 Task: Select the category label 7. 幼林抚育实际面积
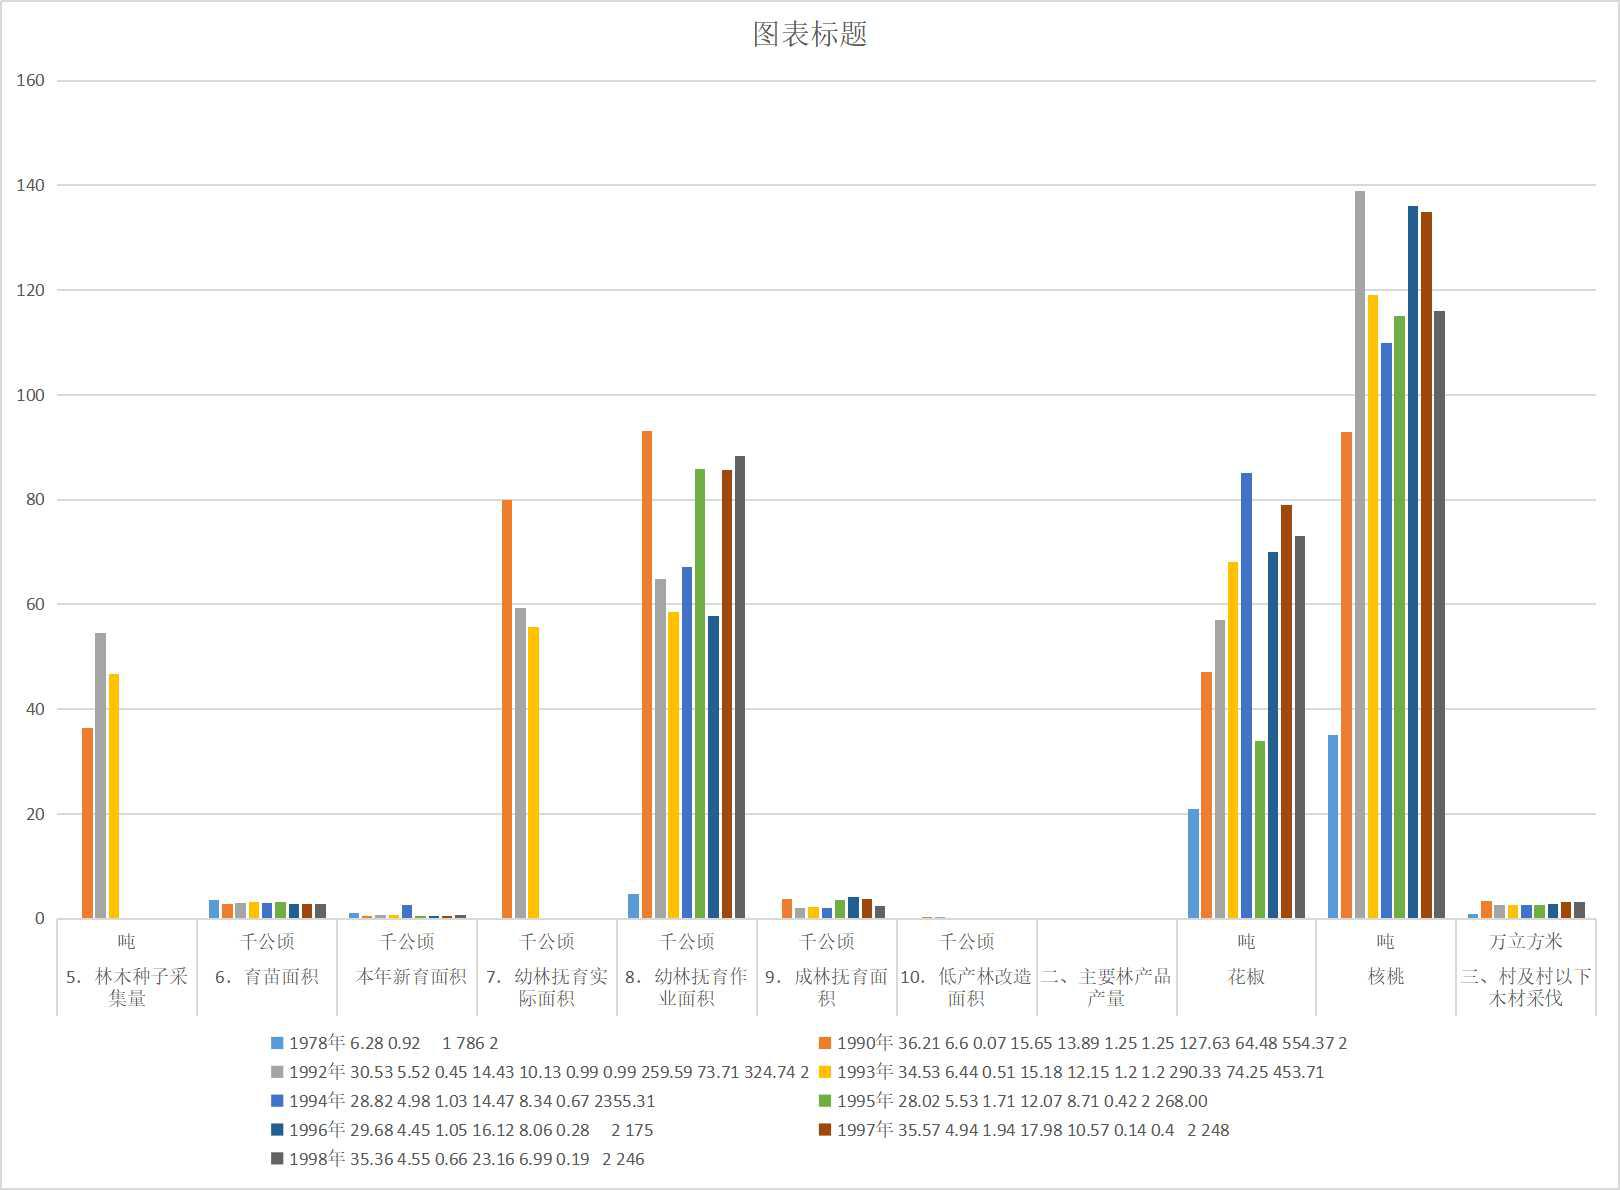(547, 987)
